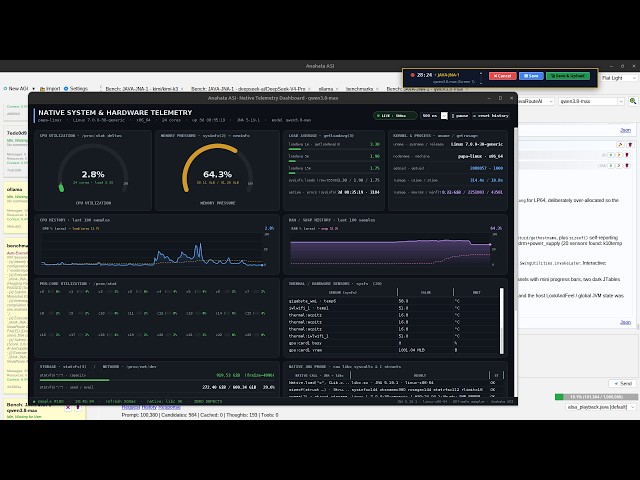The height and width of the screenshot is (480, 640).
Task: Click the green icon in middle message row
Action: coord(611,155)
